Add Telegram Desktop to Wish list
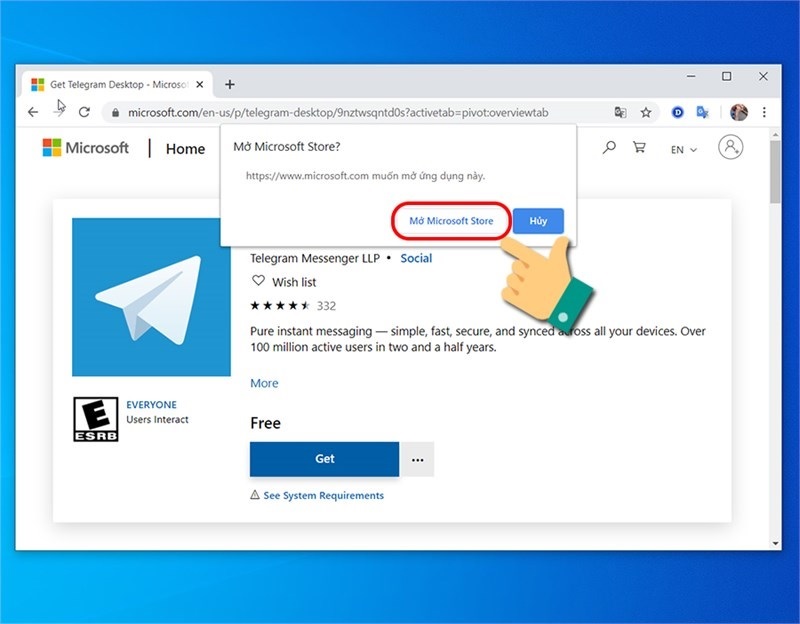 [285, 281]
